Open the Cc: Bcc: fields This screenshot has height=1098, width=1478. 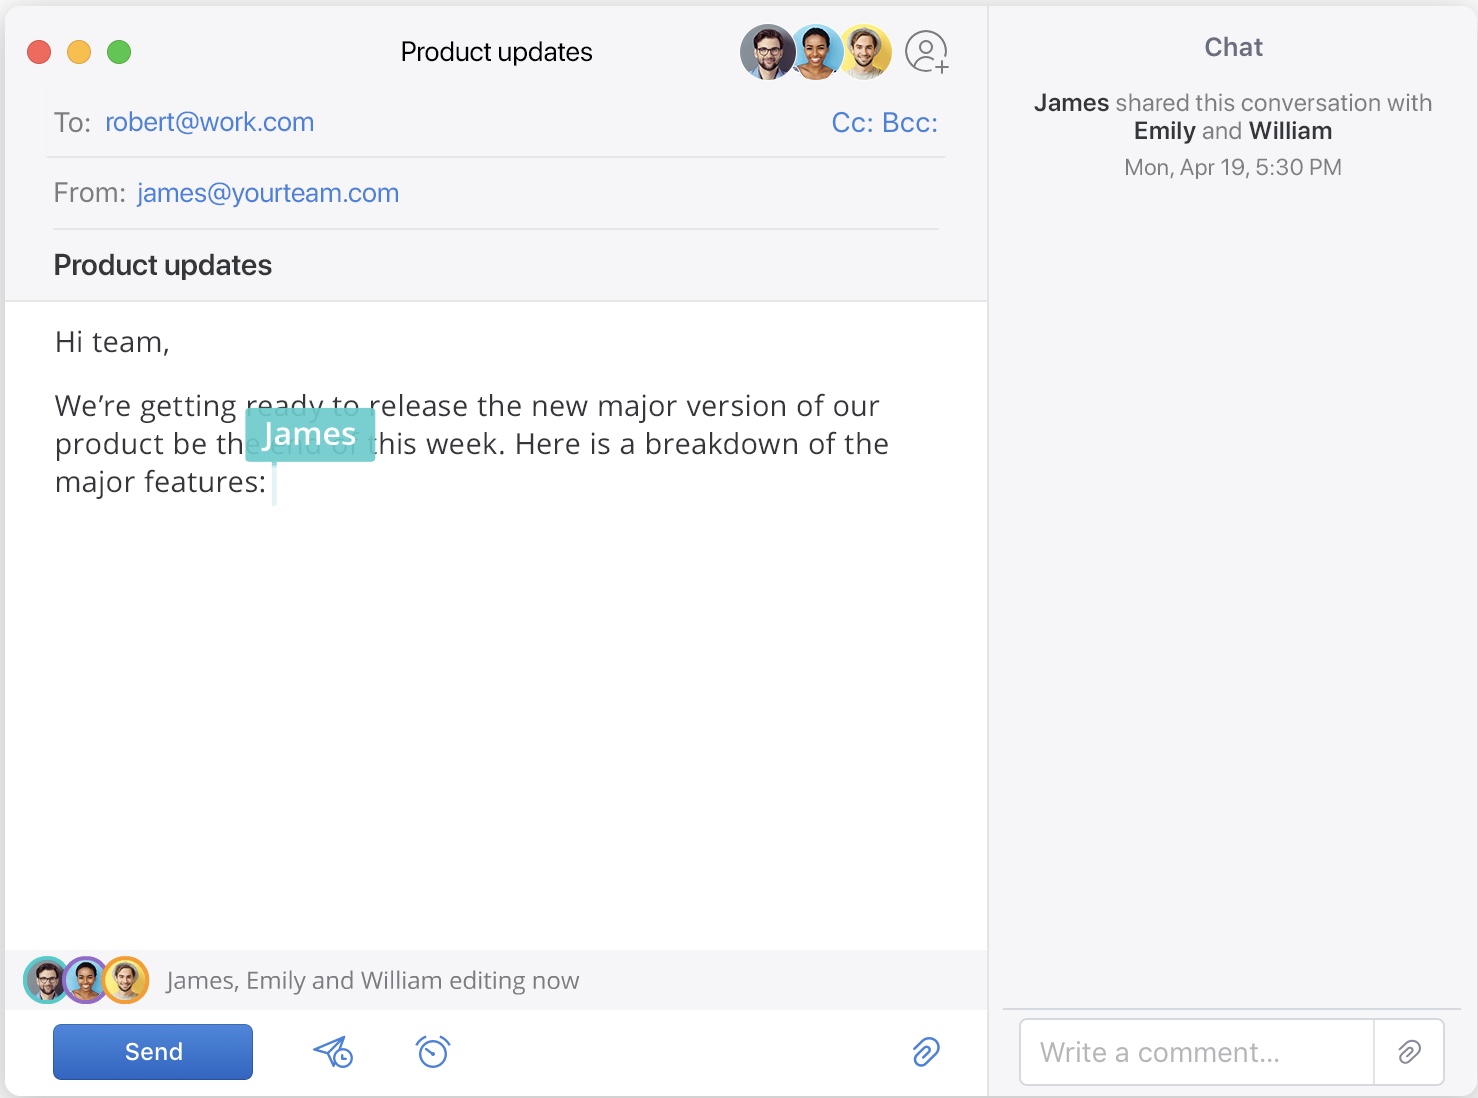coord(884,123)
